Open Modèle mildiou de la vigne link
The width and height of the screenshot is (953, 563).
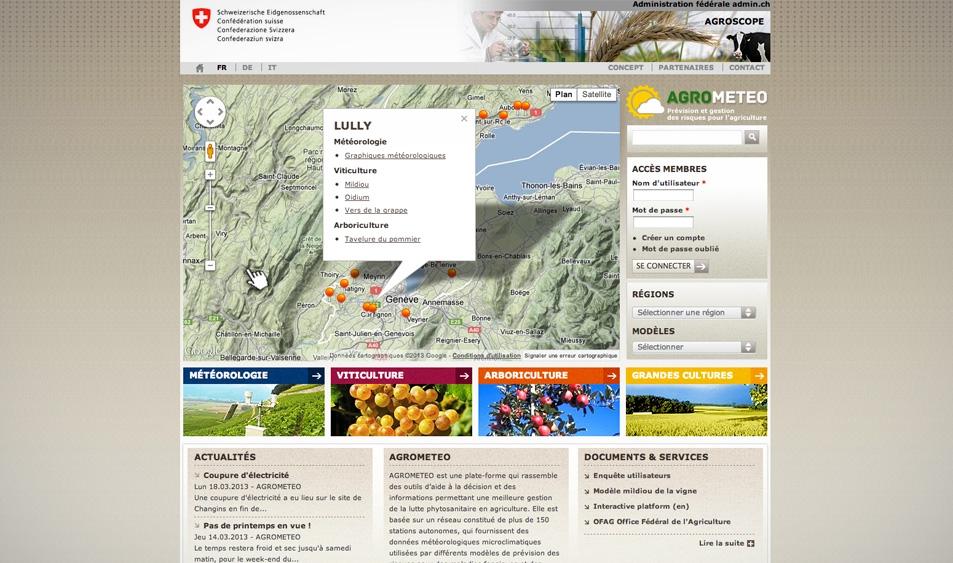[645, 491]
